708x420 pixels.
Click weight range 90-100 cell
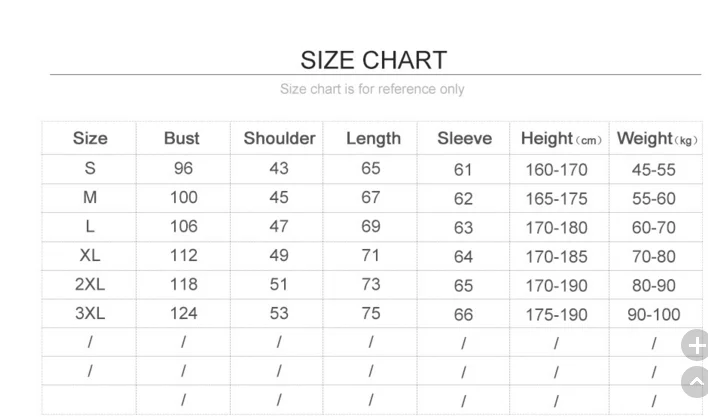click(653, 314)
